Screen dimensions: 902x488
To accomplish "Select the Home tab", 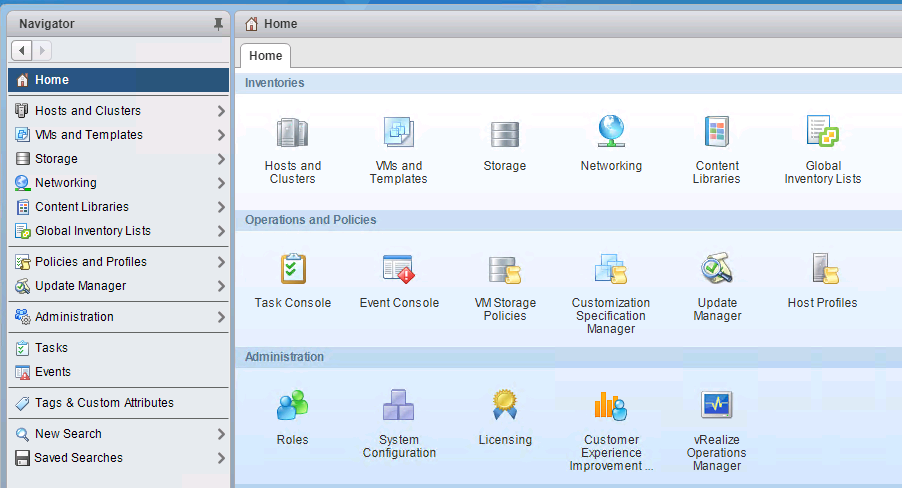I will pos(265,56).
